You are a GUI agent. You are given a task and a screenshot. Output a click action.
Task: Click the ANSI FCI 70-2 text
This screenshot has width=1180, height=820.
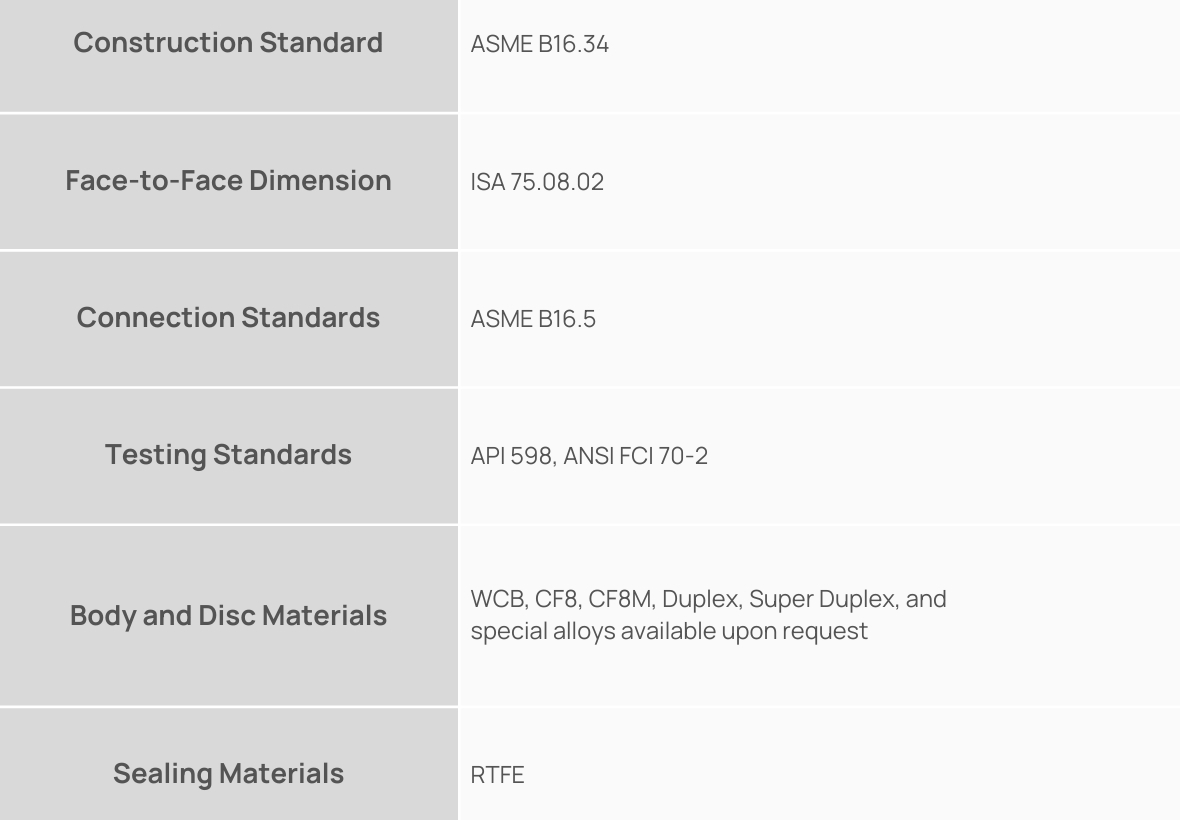636,456
